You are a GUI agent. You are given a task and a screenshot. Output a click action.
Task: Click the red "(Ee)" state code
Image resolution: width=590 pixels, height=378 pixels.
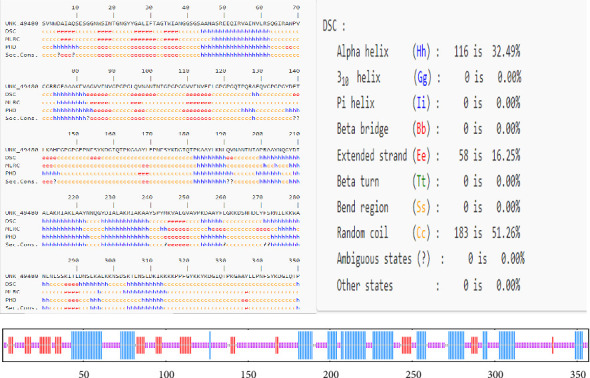421,155
